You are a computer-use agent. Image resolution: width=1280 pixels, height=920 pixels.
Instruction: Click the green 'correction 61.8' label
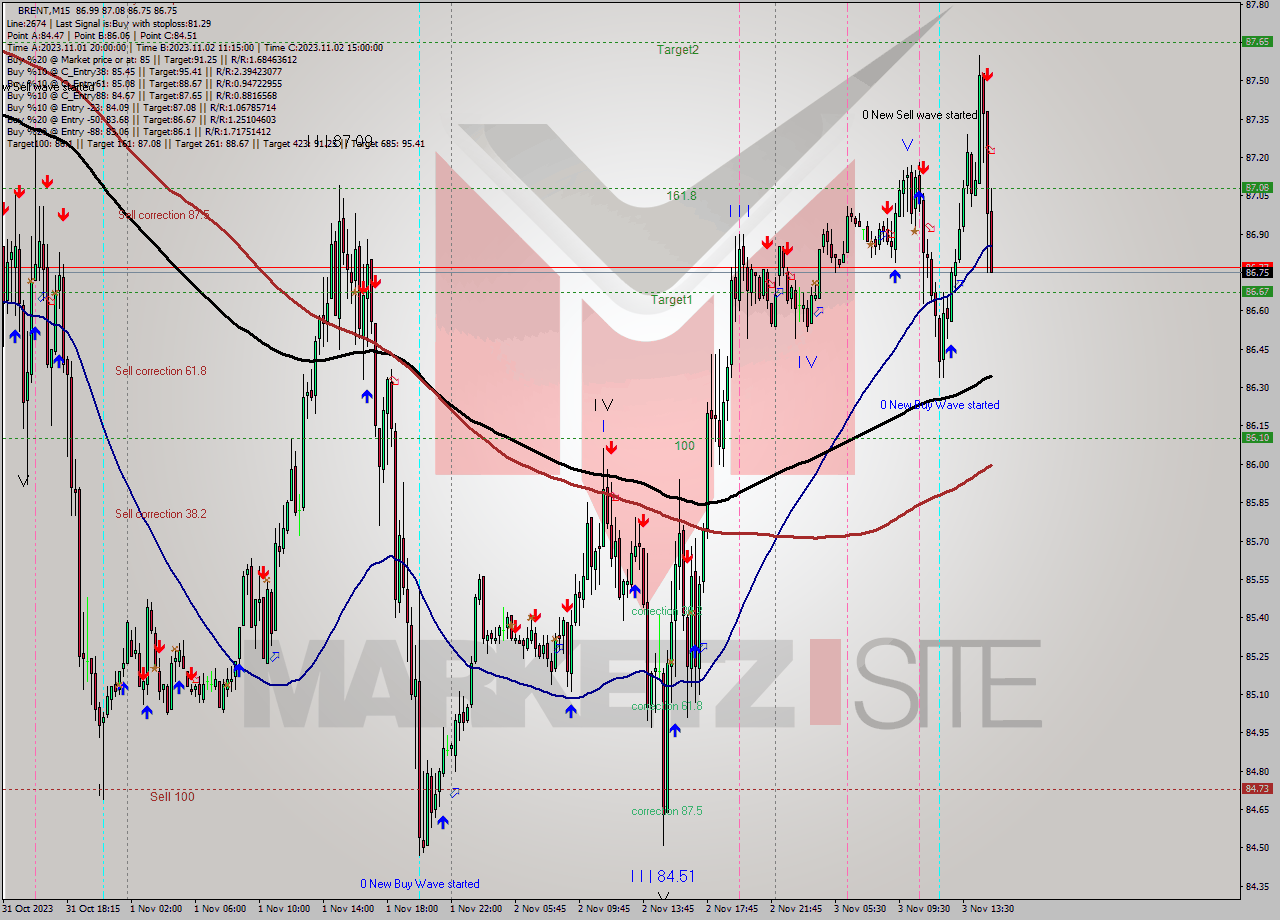tap(667, 706)
